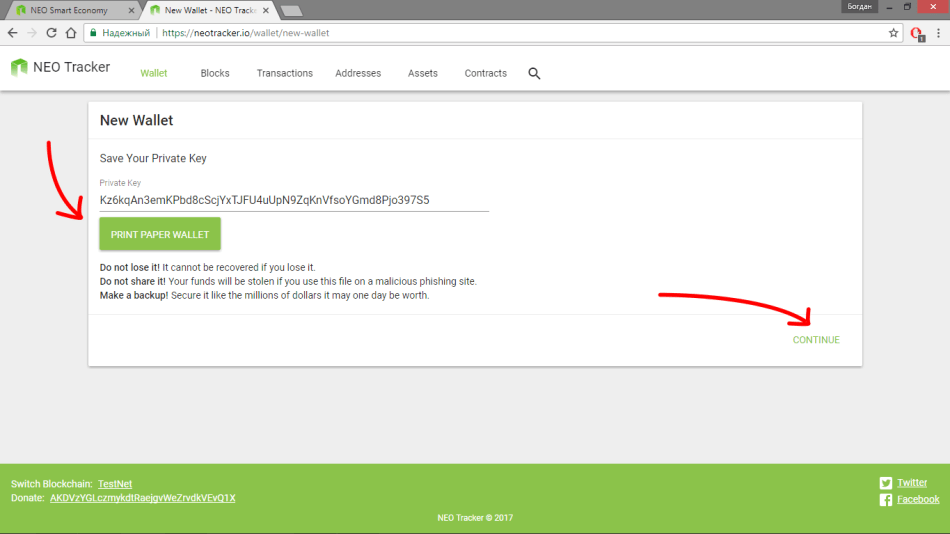950x534 pixels.
Task: Click the green padlock secure icon
Action: [93, 33]
